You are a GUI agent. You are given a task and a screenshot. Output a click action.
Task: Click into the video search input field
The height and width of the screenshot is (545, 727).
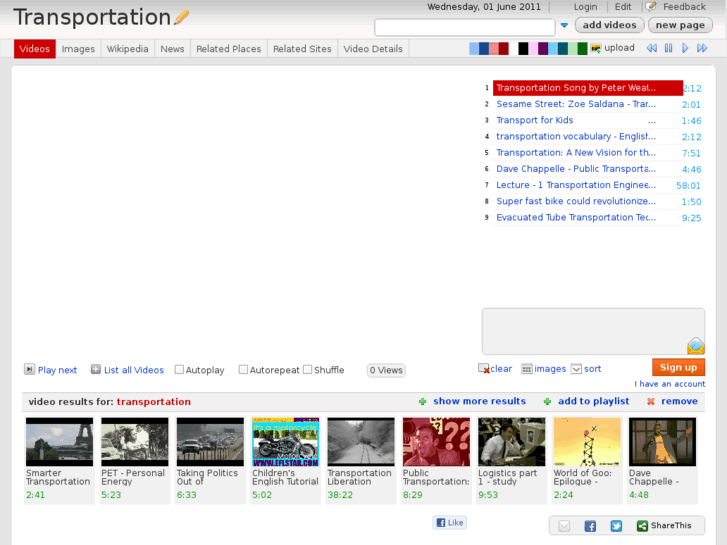click(x=465, y=27)
